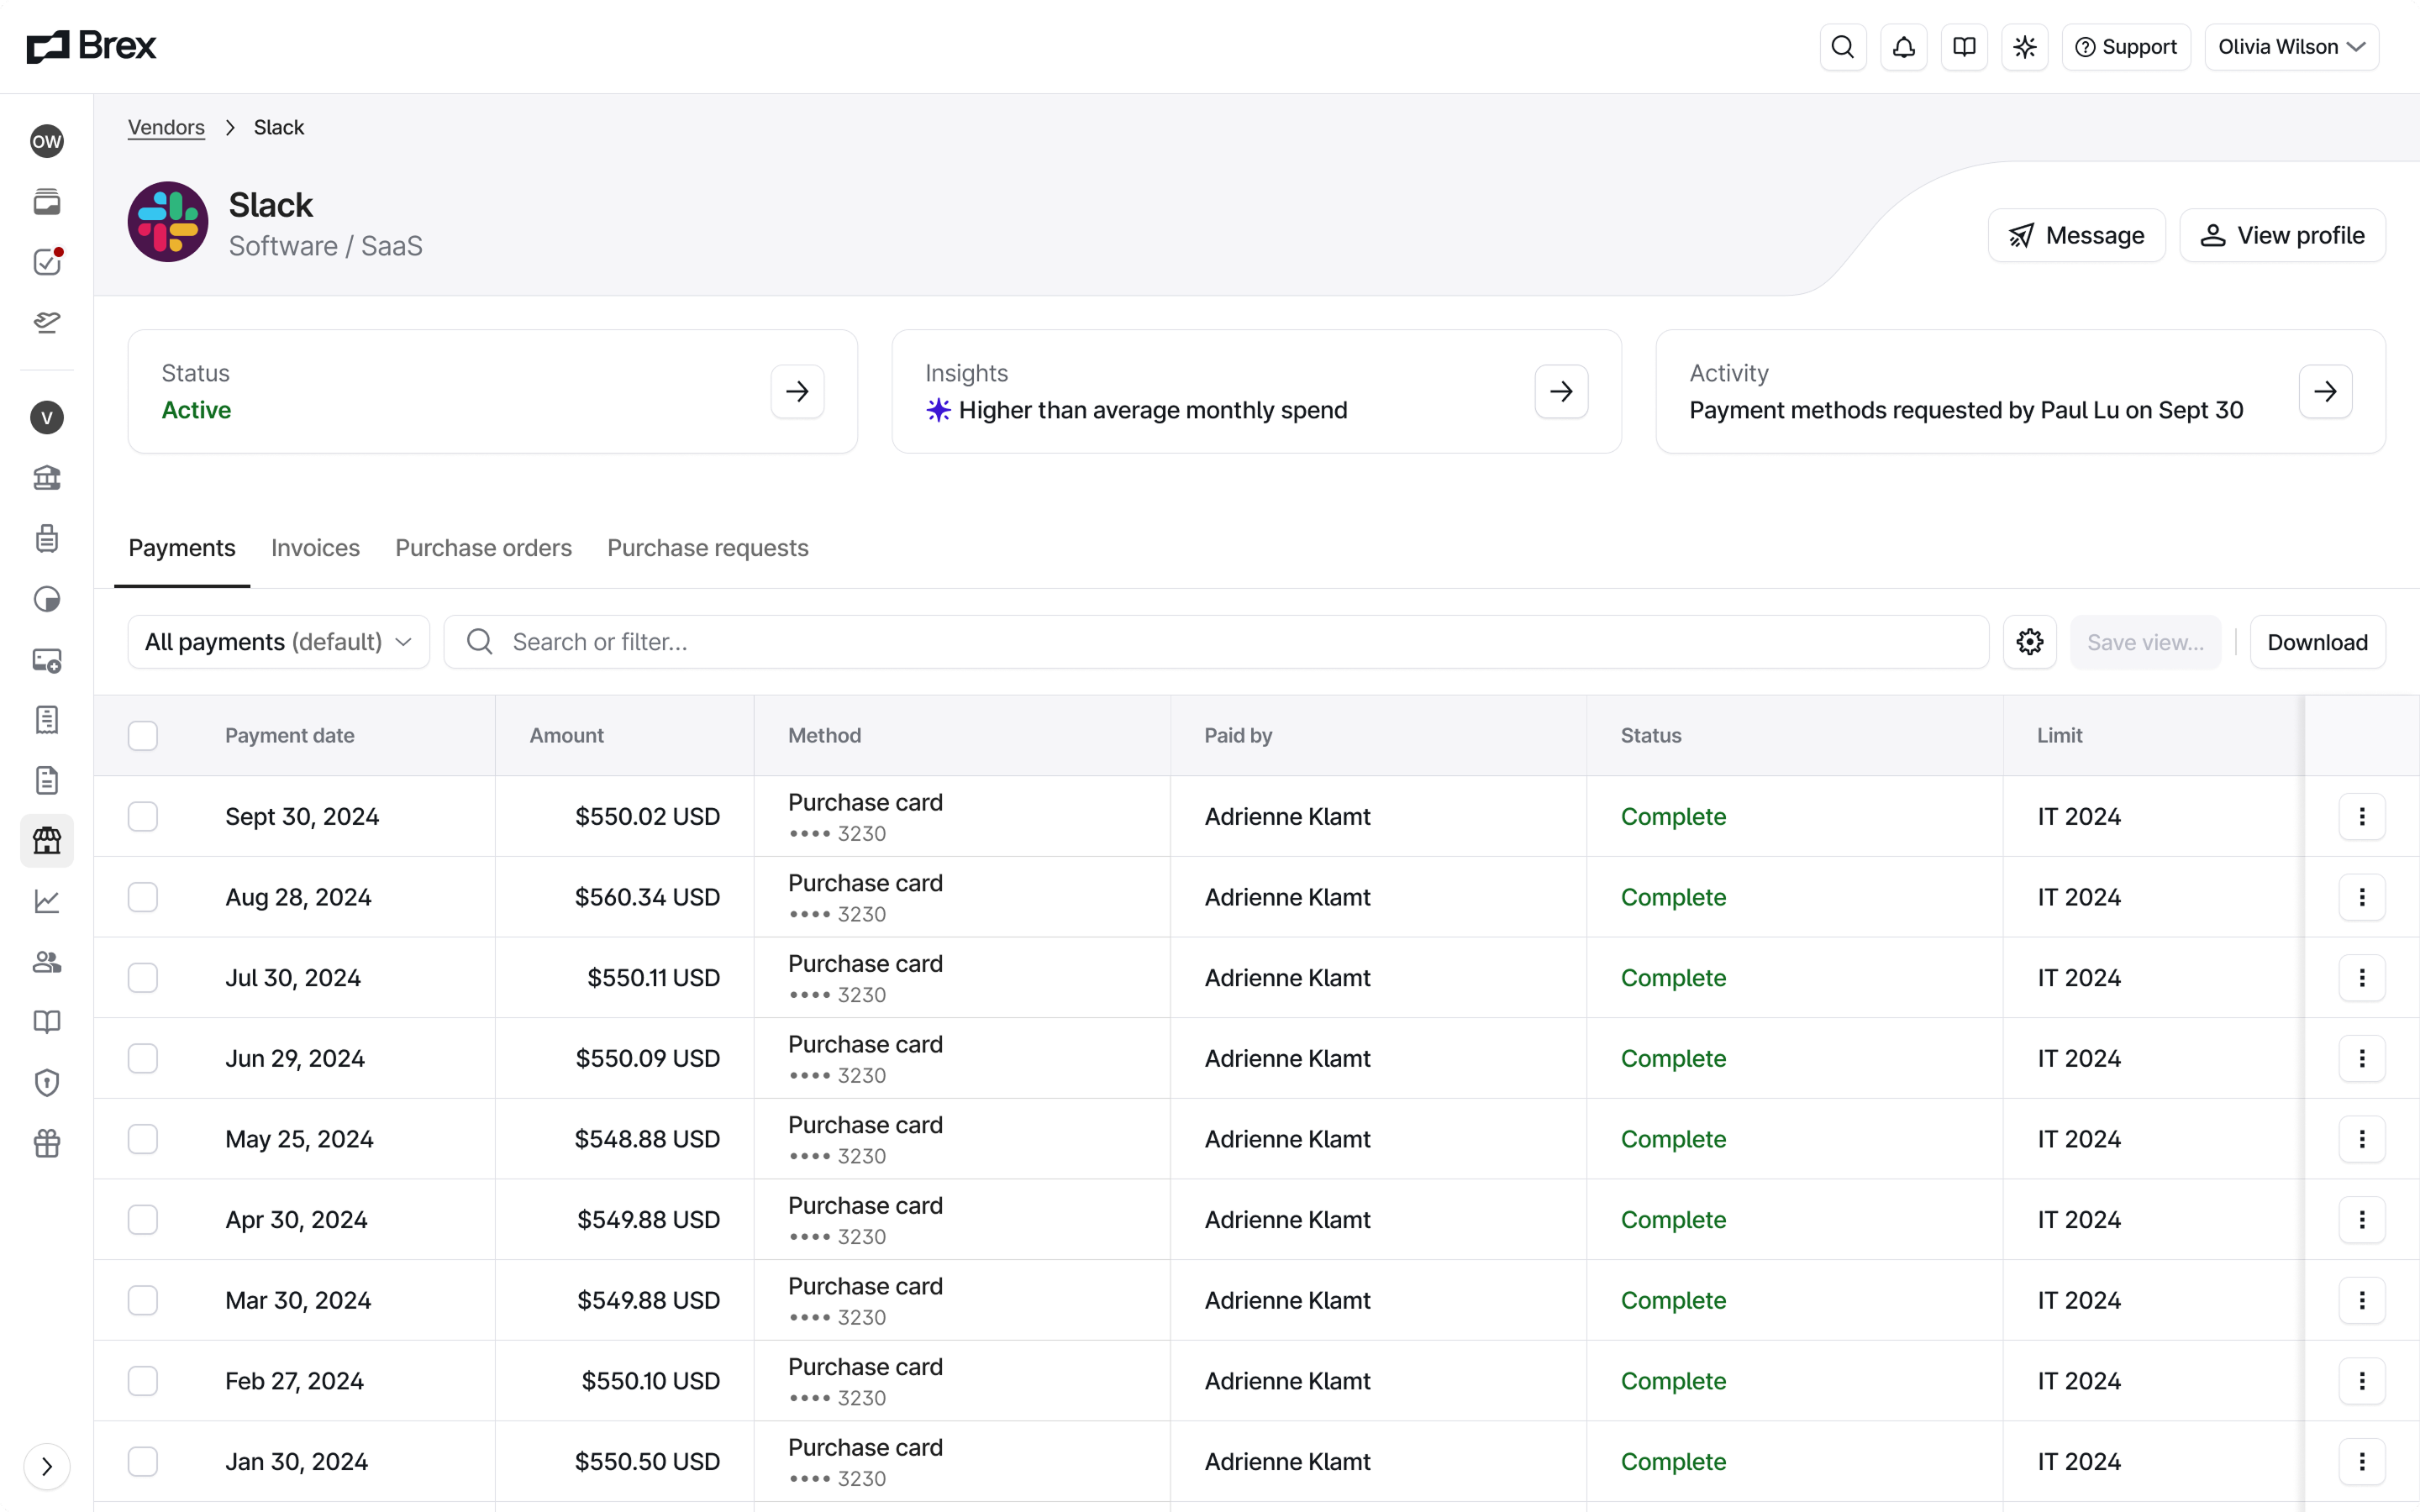Click the Method column header
Image resolution: width=2420 pixels, height=1512 pixels.
point(825,736)
